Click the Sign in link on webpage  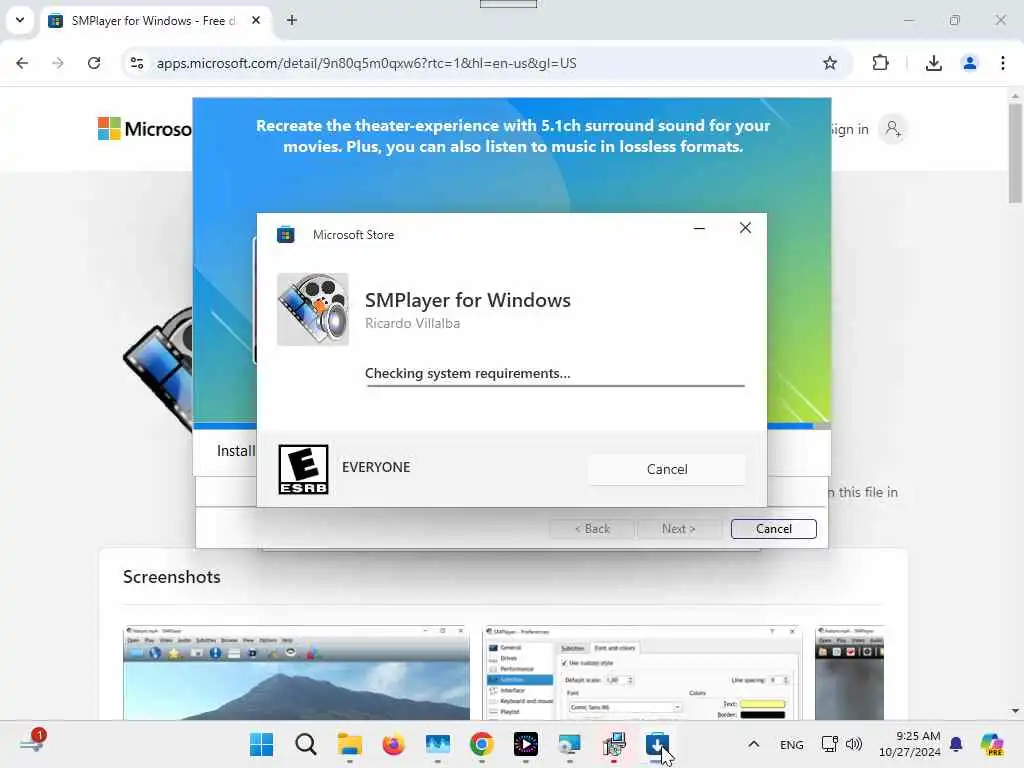tap(850, 129)
